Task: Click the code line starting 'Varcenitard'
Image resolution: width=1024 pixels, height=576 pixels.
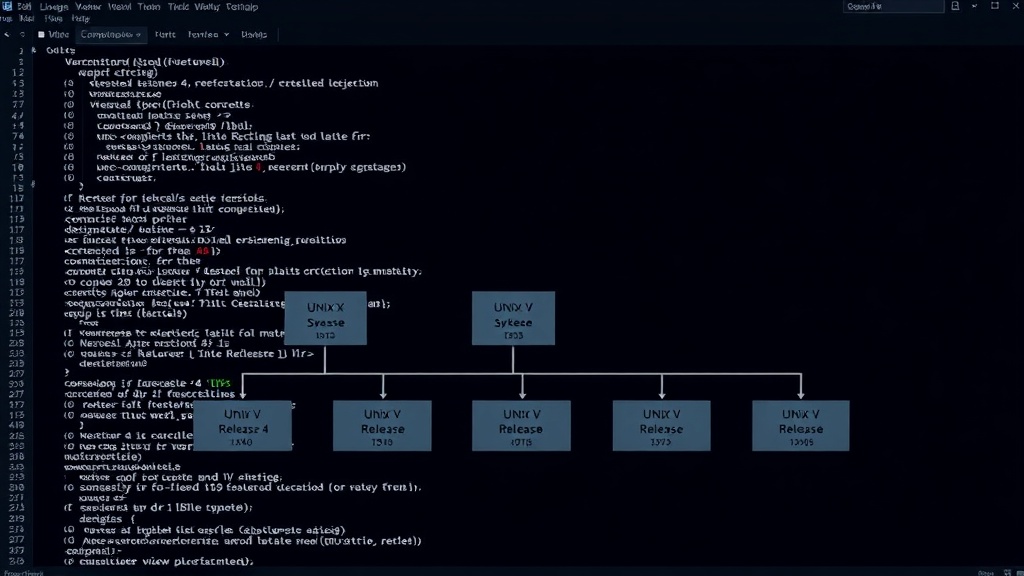Action: pyautogui.click(x=144, y=61)
